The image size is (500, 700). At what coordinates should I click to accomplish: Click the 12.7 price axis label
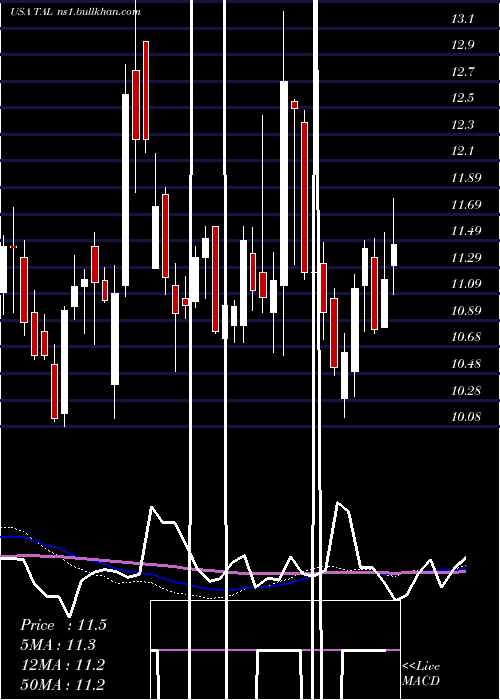click(462, 71)
